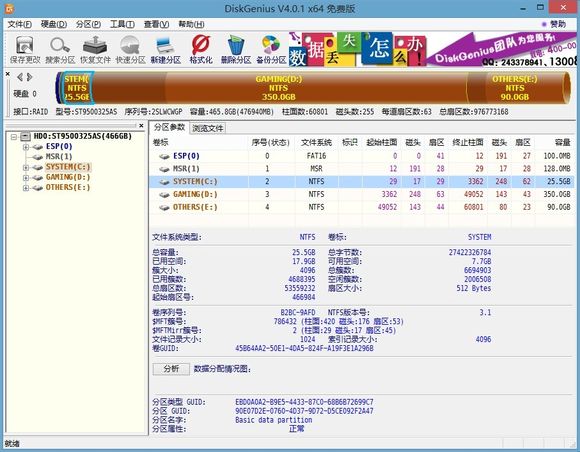
Task: Open the Backup Partition (备份分区) tool
Action: [271, 50]
